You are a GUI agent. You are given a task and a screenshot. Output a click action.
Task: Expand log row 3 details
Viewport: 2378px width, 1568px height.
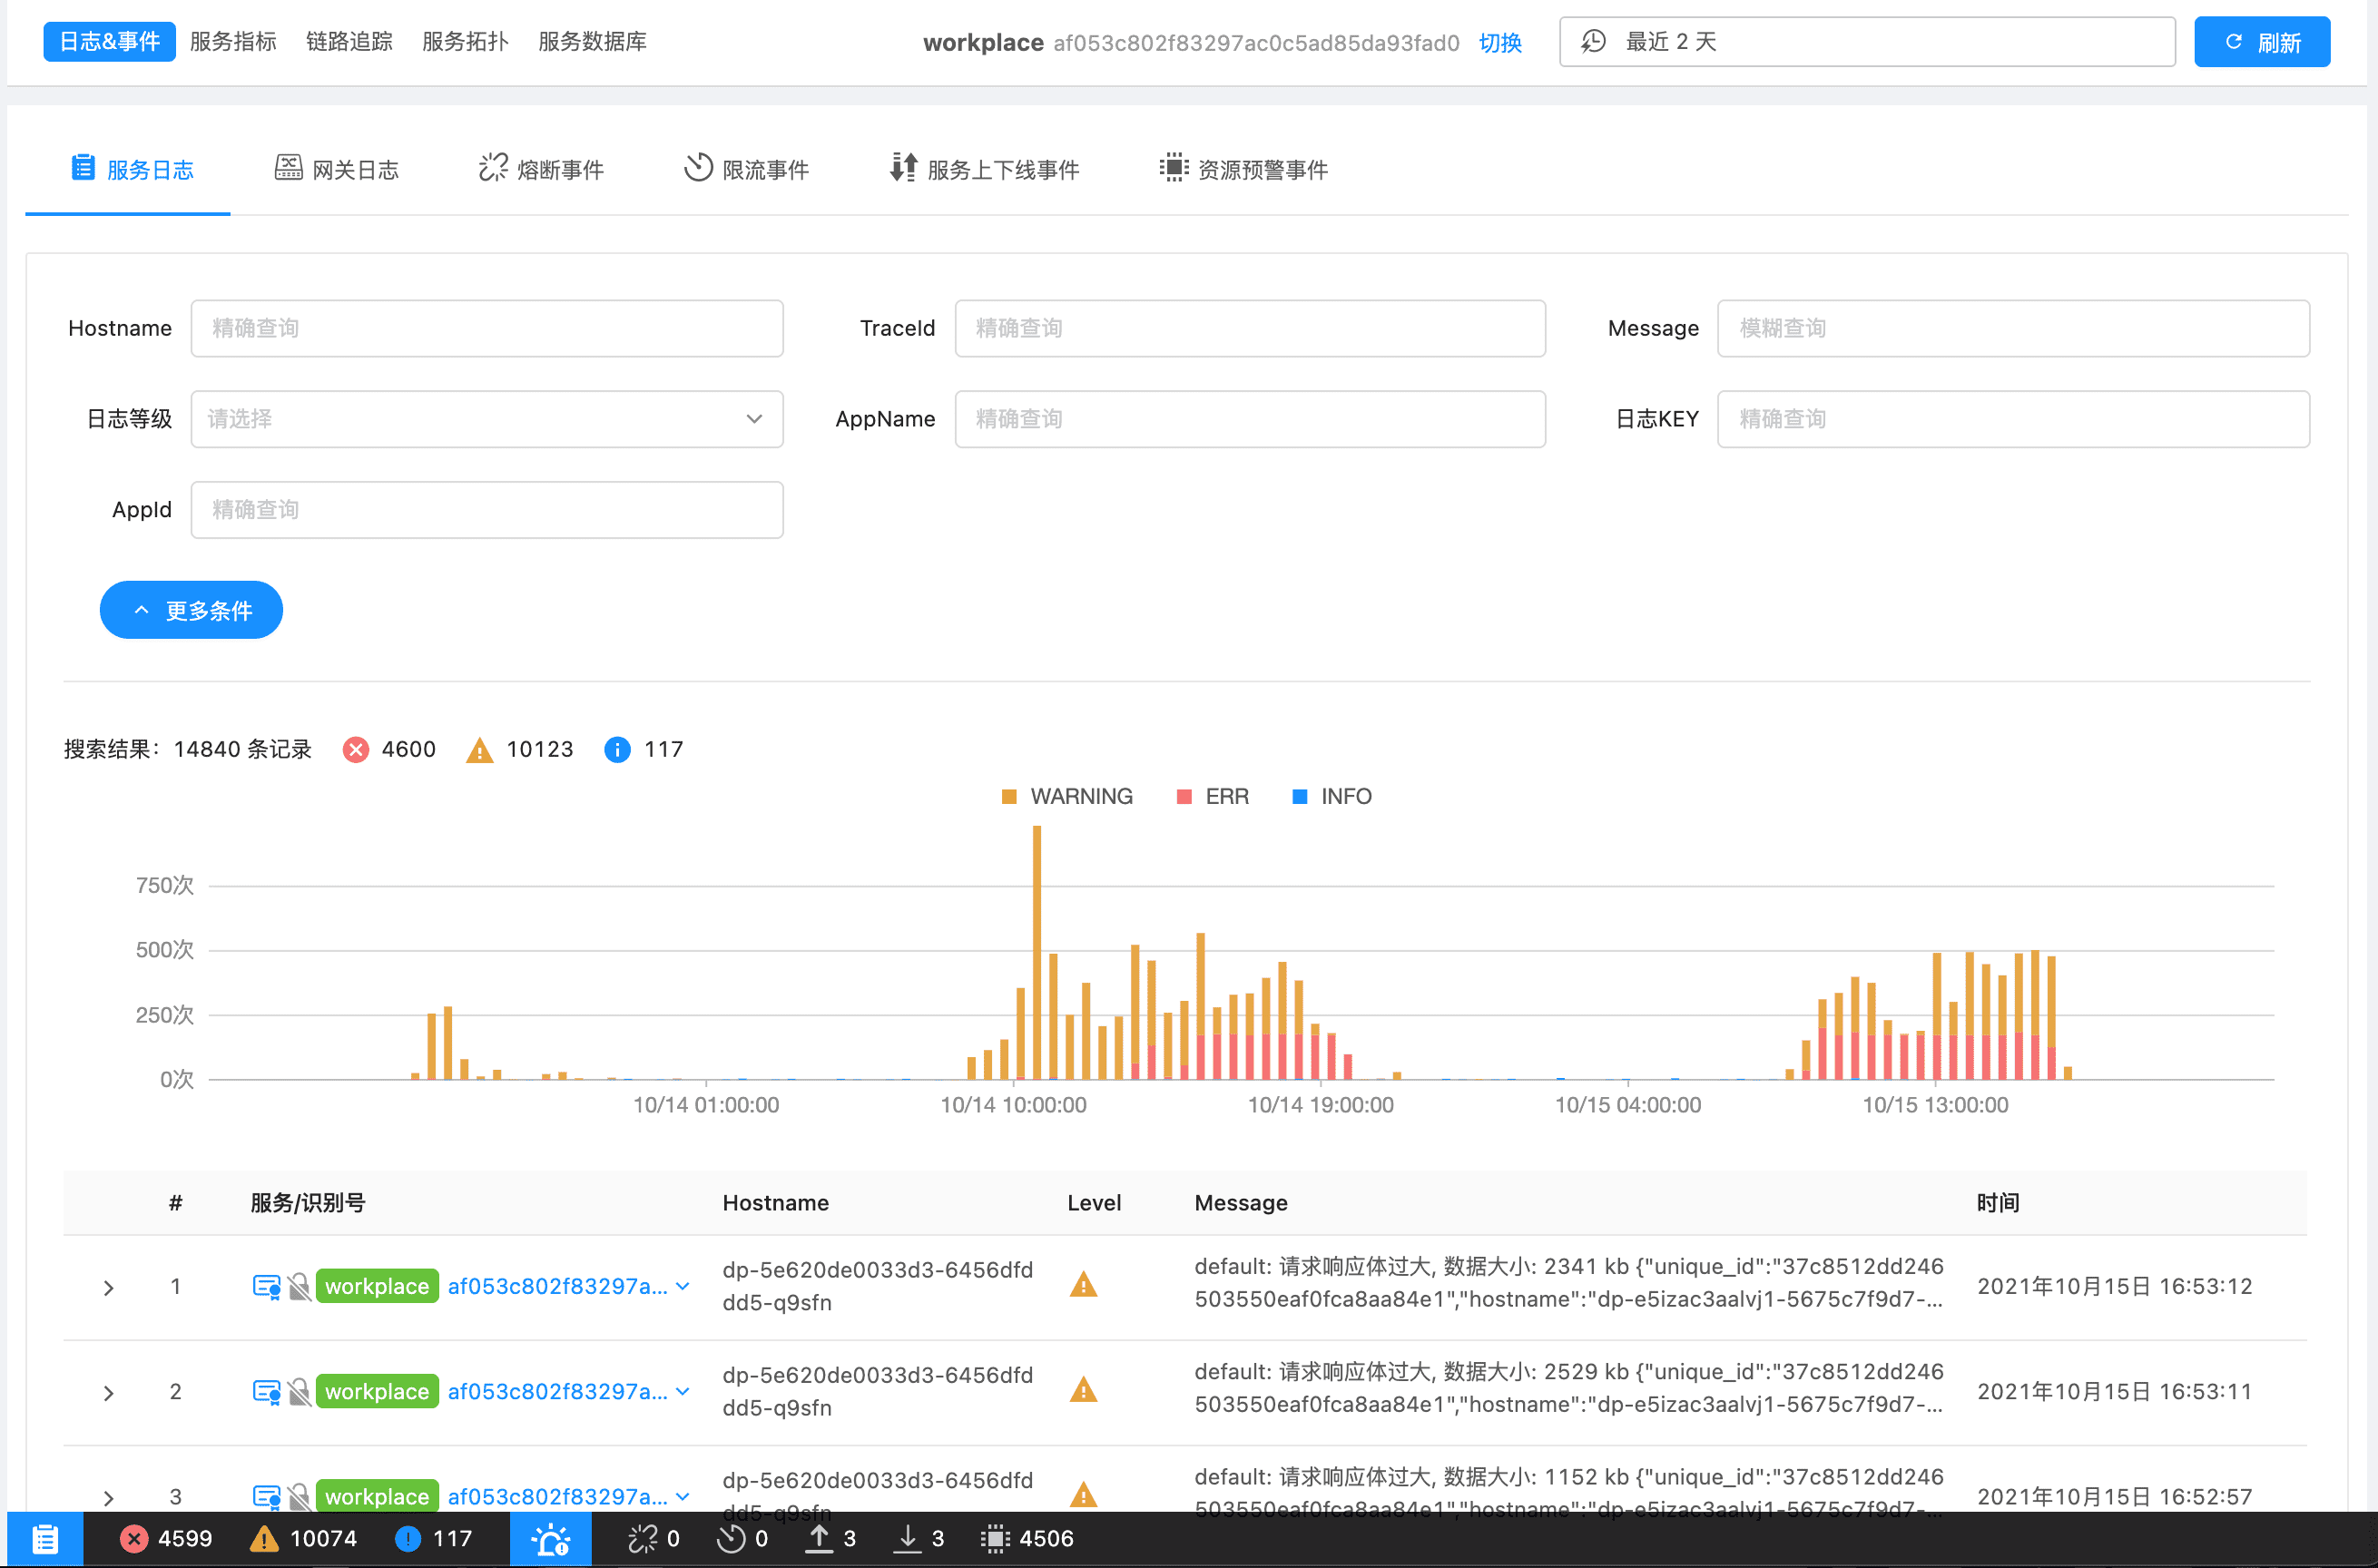click(x=109, y=1498)
